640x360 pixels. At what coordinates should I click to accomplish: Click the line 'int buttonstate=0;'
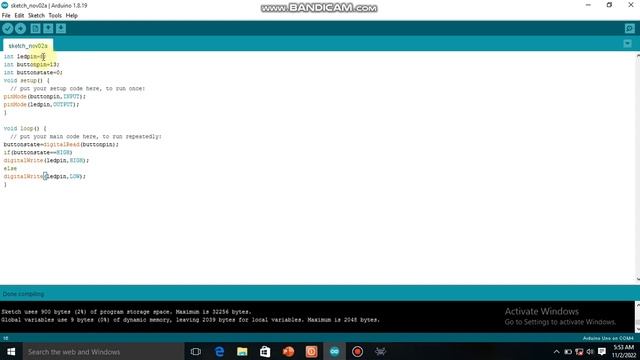[33, 73]
